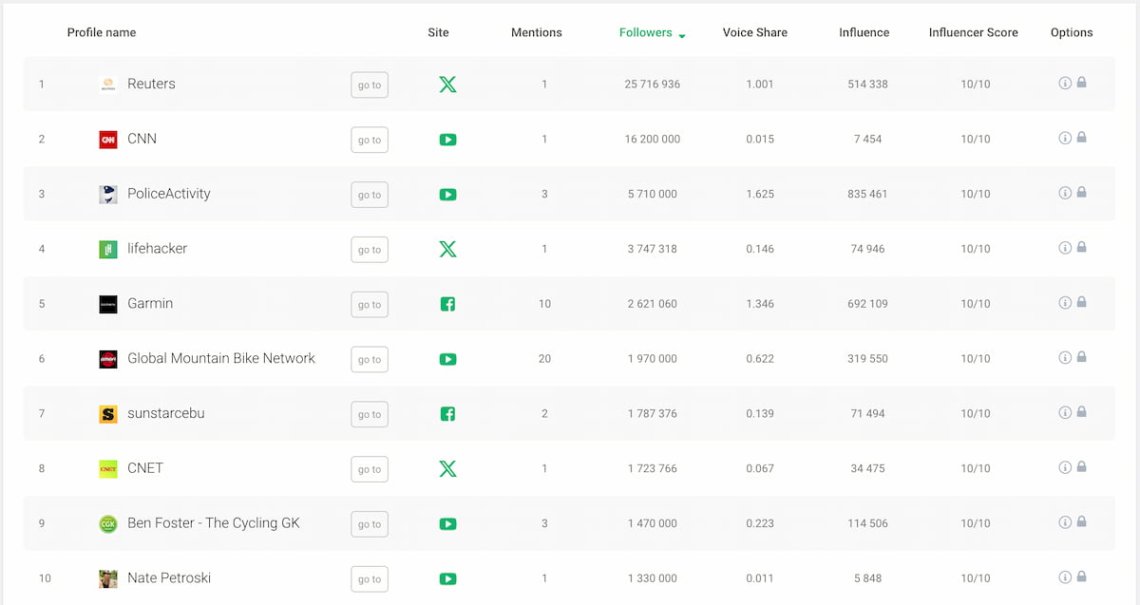Click the X site icon for CNET
This screenshot has height=605, width=1140.
click(448, 469)
